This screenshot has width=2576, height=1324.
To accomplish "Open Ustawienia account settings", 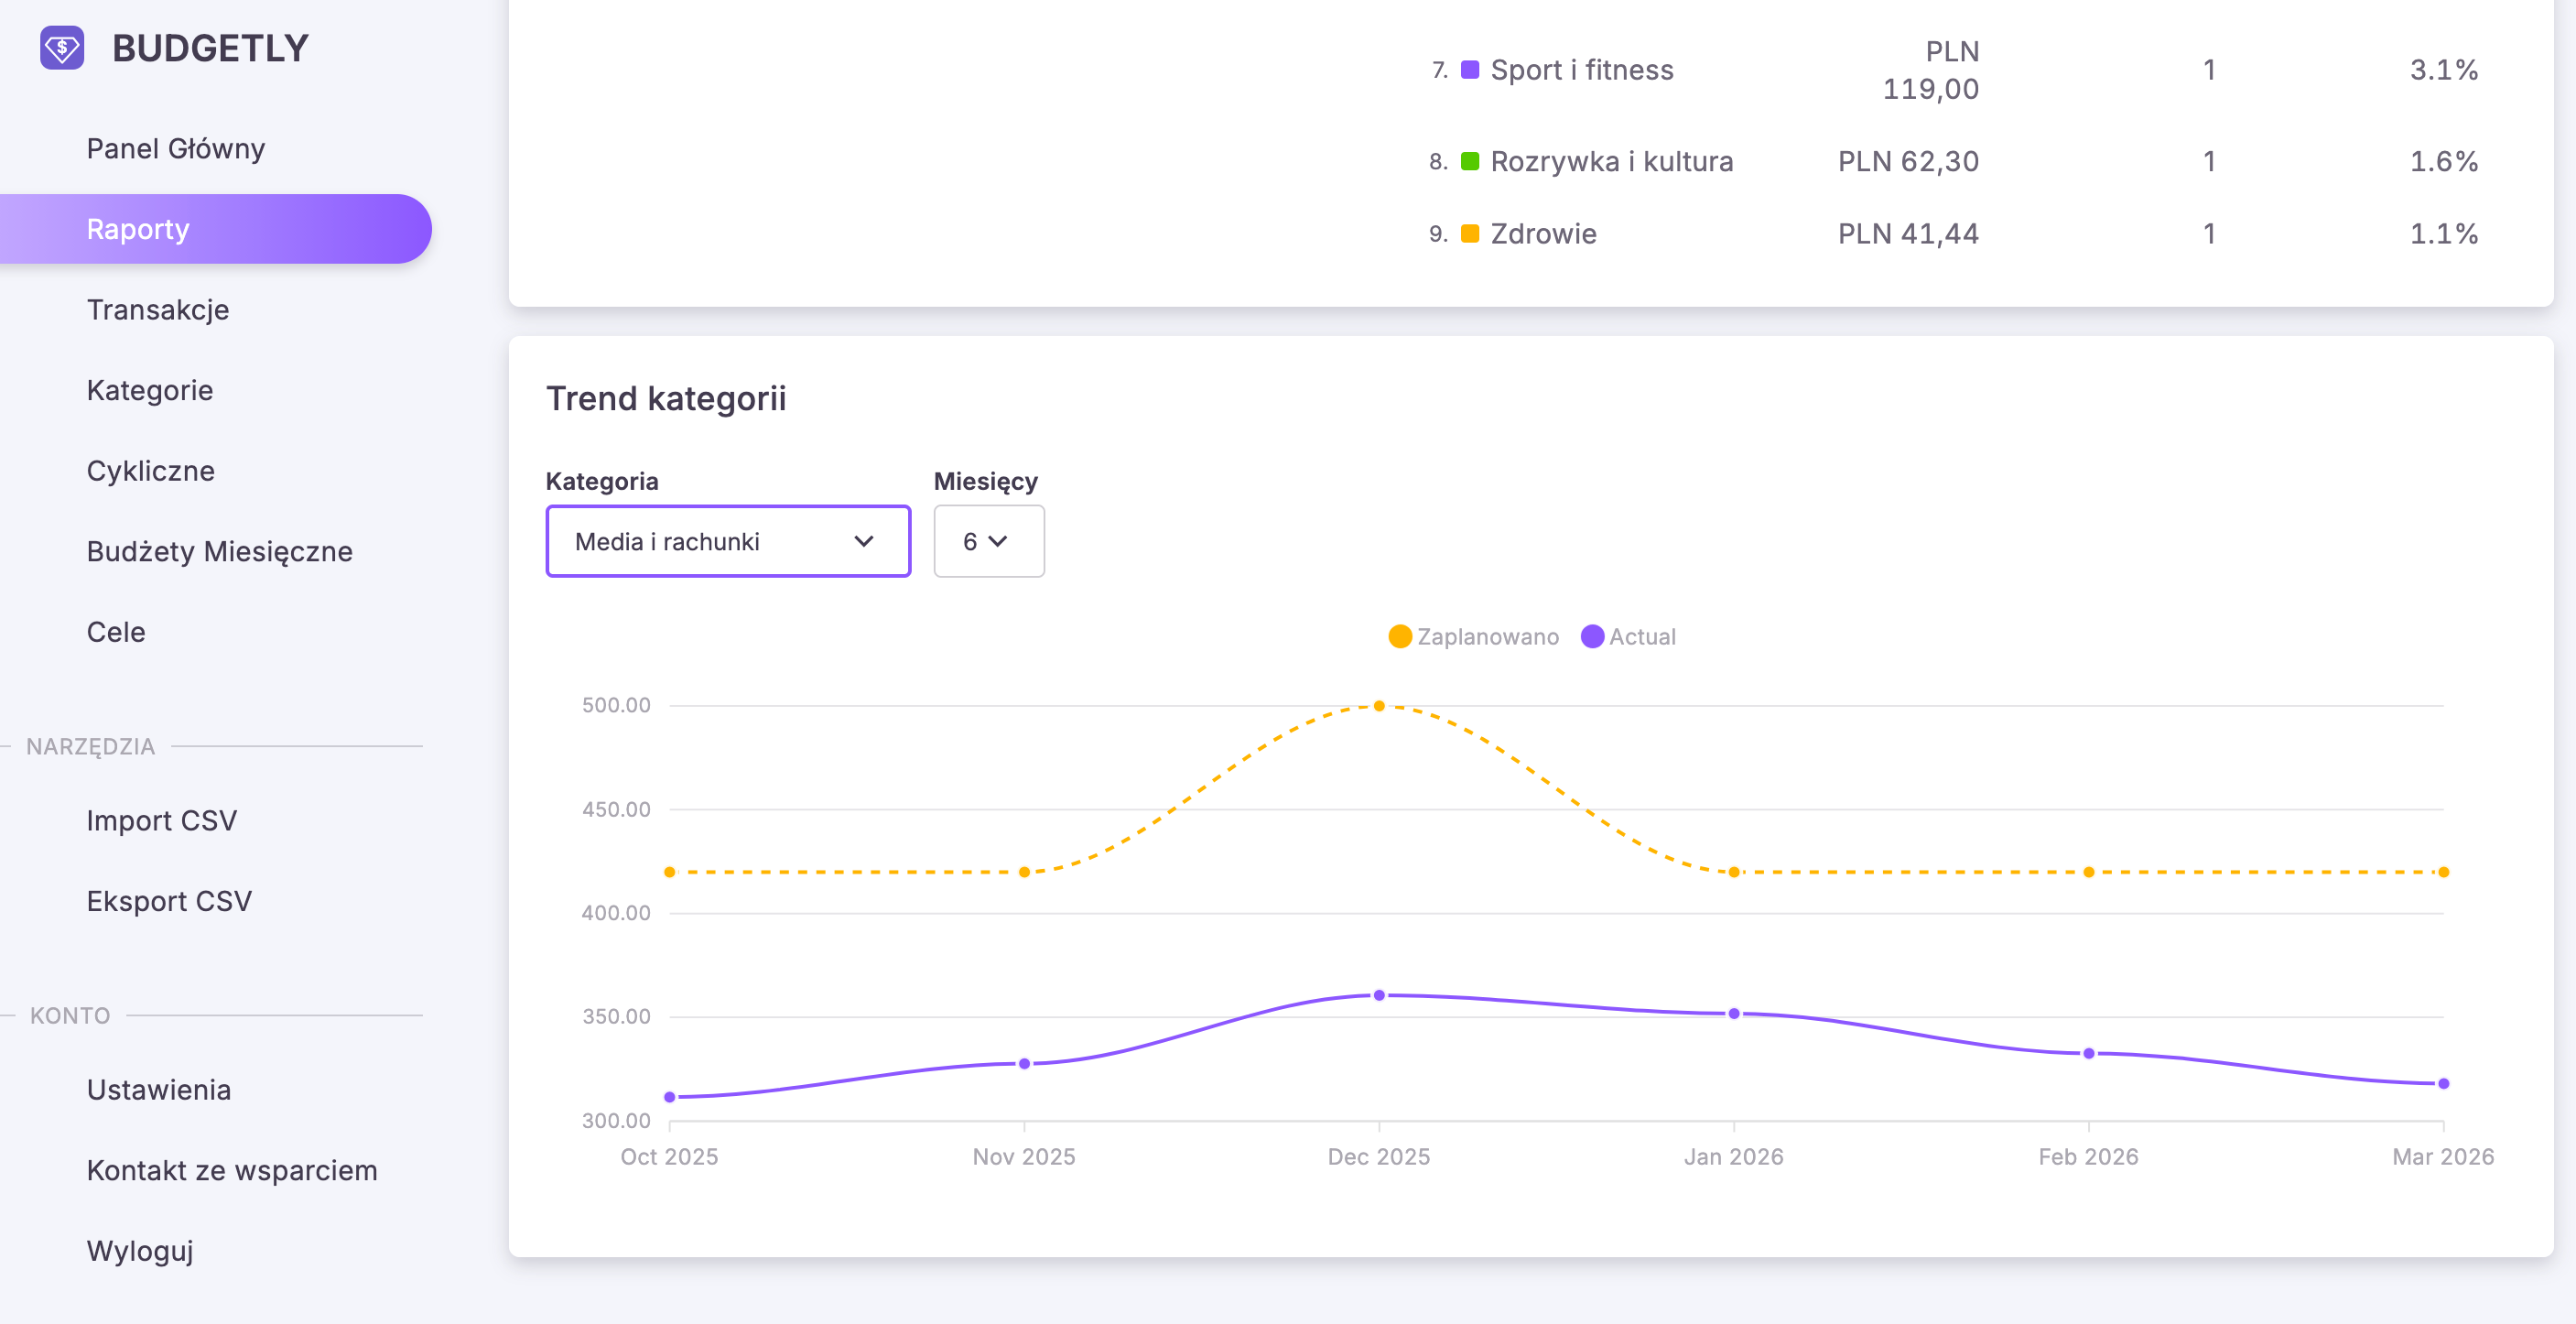I will [159, 1090].
